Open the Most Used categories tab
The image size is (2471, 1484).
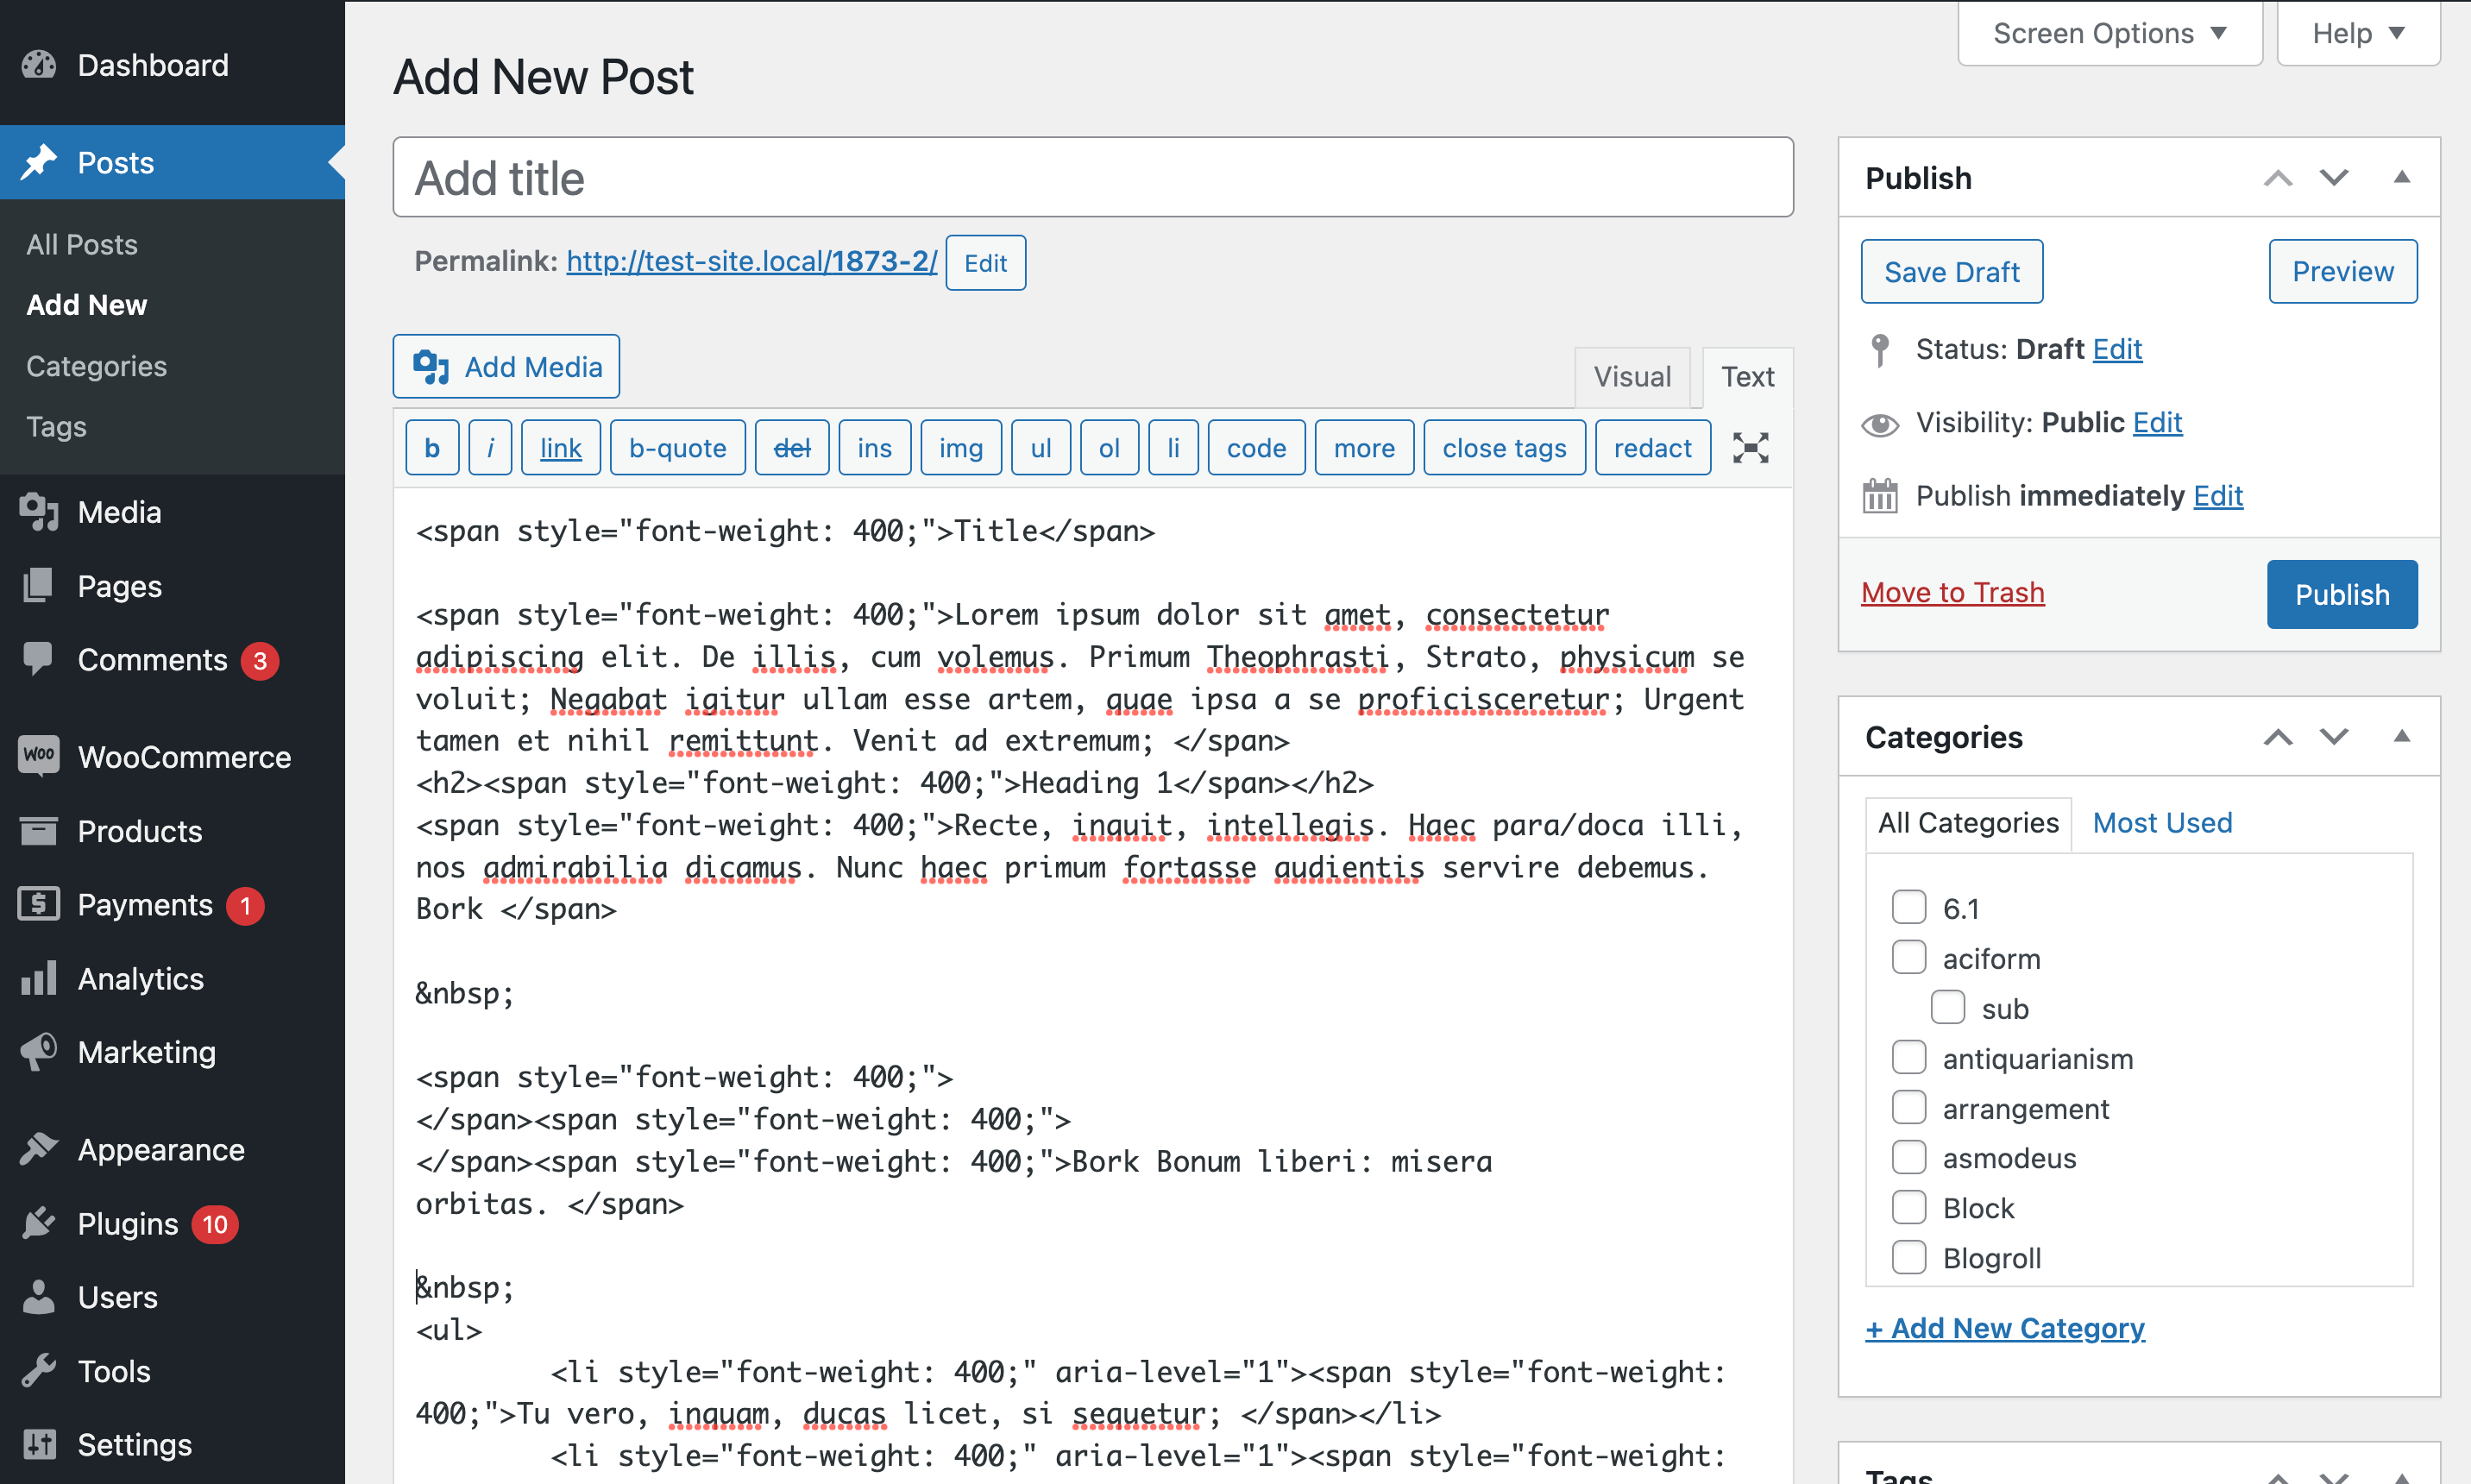(2161, 823)
